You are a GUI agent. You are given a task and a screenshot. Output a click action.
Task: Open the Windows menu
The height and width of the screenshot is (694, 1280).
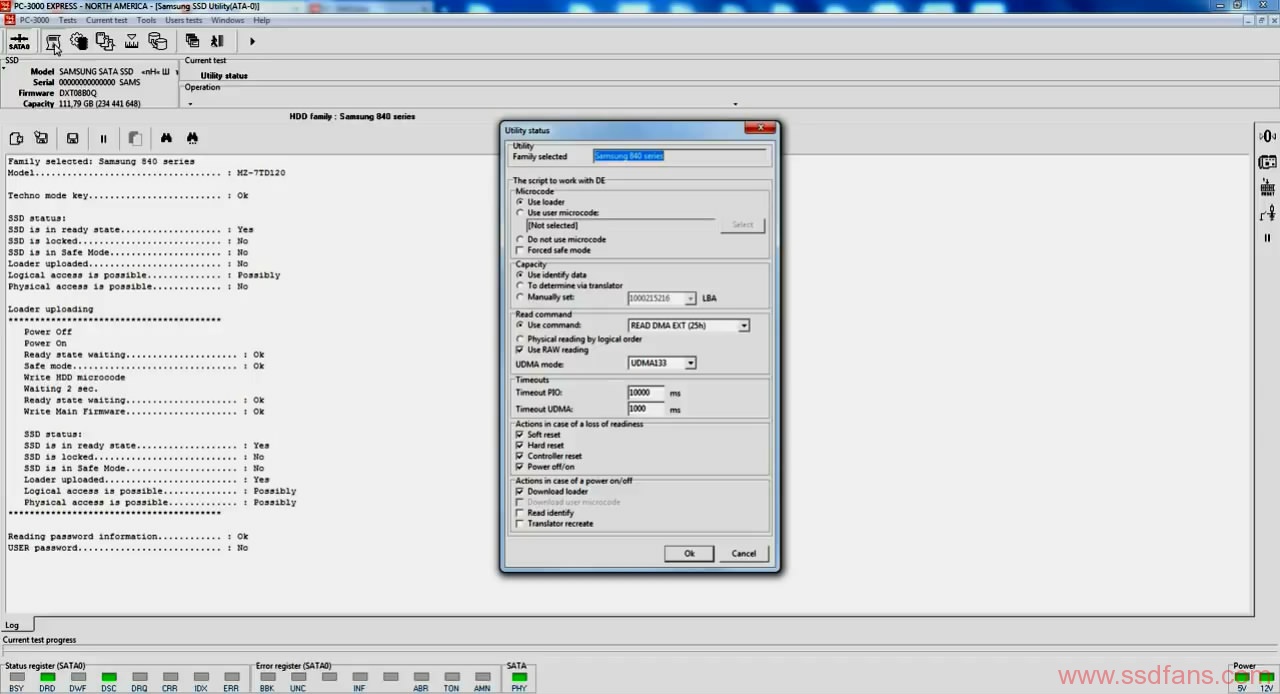point(227,20)
